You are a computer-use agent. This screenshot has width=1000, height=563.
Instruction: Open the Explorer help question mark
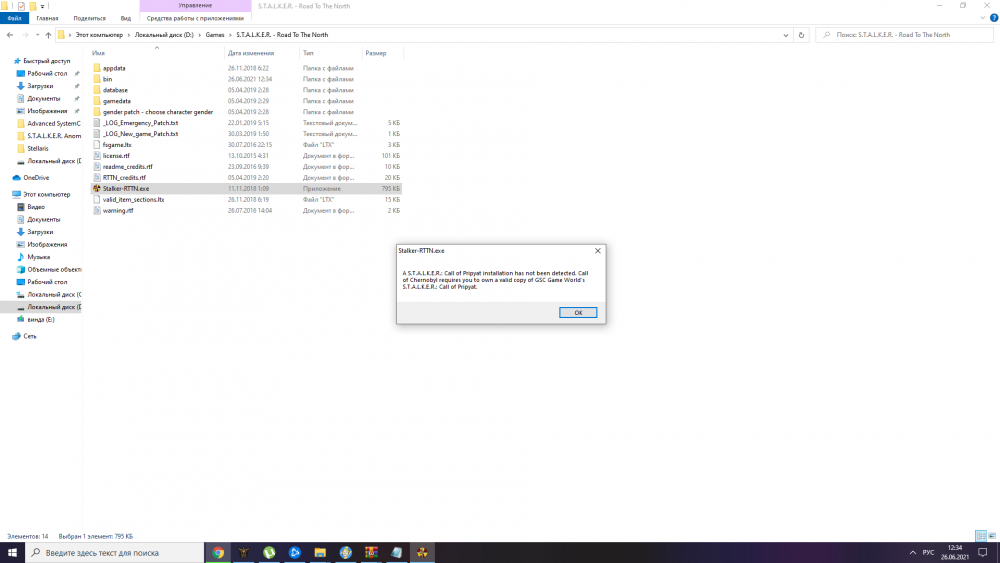[x=994, y=18]
